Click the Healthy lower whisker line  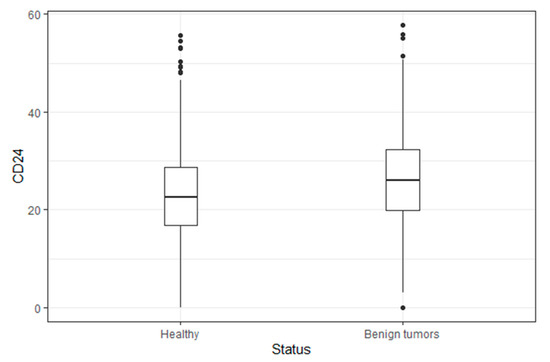(181, 266)
